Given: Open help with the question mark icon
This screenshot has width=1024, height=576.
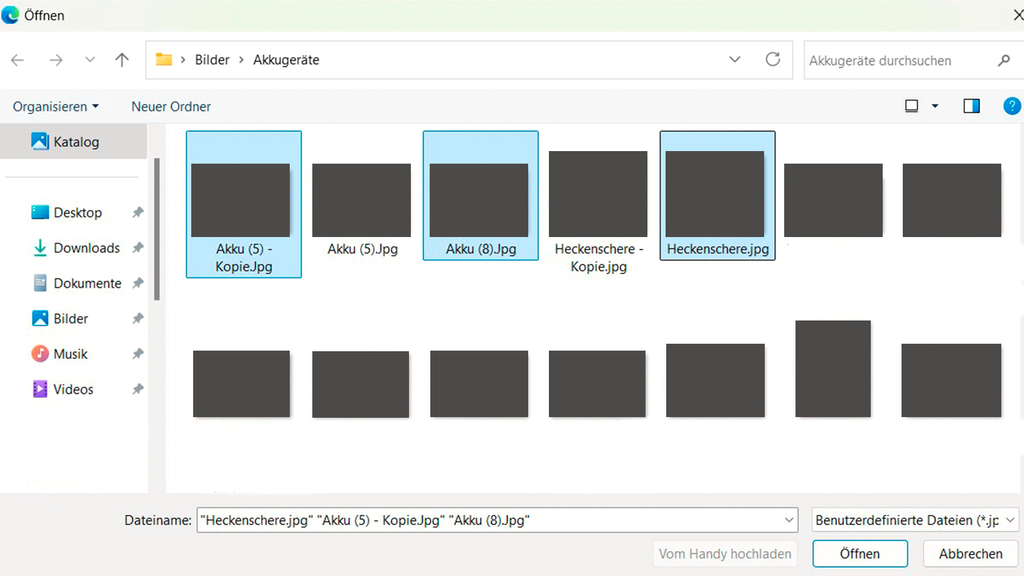Looking at the screenshot, I should [1011, 106].
